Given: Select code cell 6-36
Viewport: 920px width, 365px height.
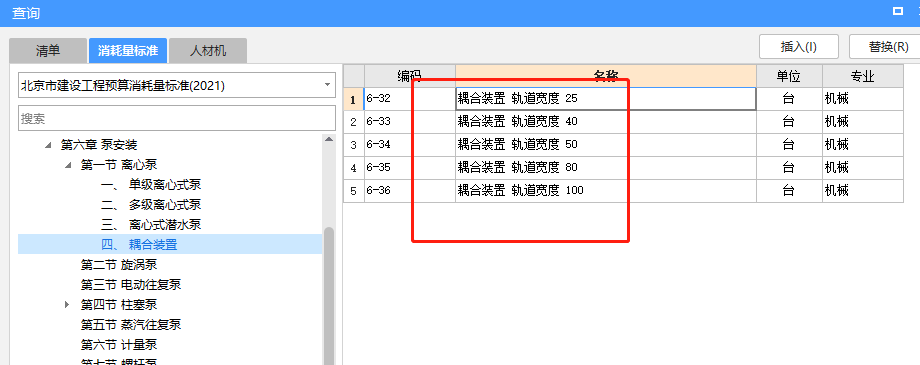Looking at the screenshot, I should 410,190.
